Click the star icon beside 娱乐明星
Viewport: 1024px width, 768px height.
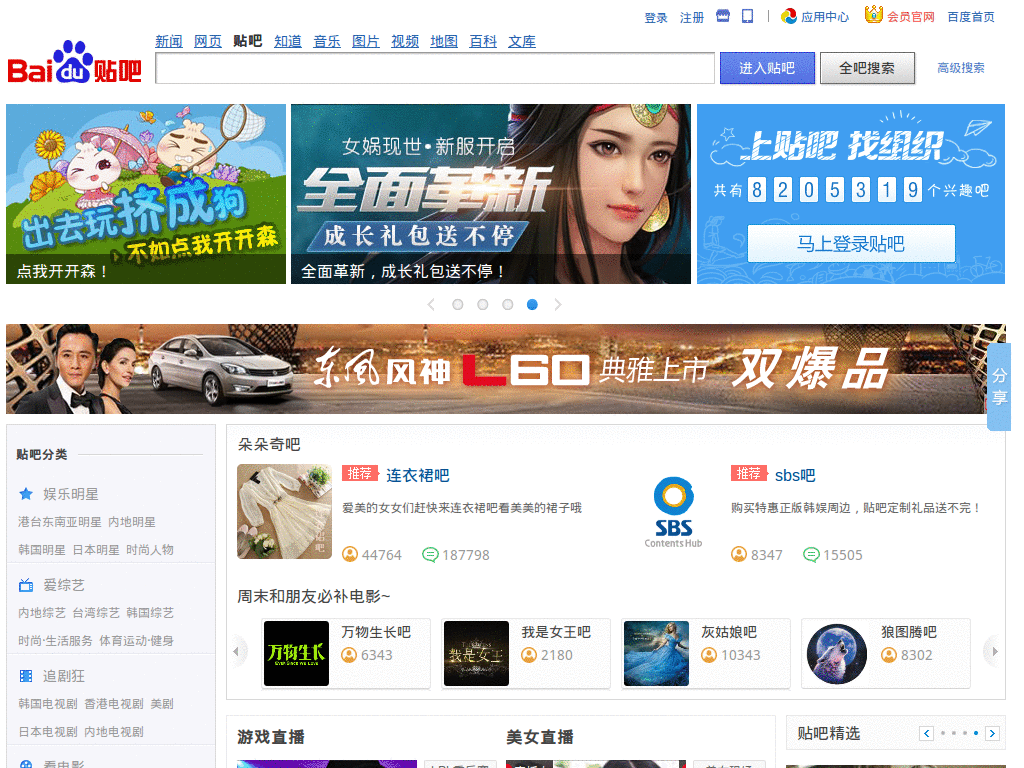pyautogui.click(x=27, y=493)
